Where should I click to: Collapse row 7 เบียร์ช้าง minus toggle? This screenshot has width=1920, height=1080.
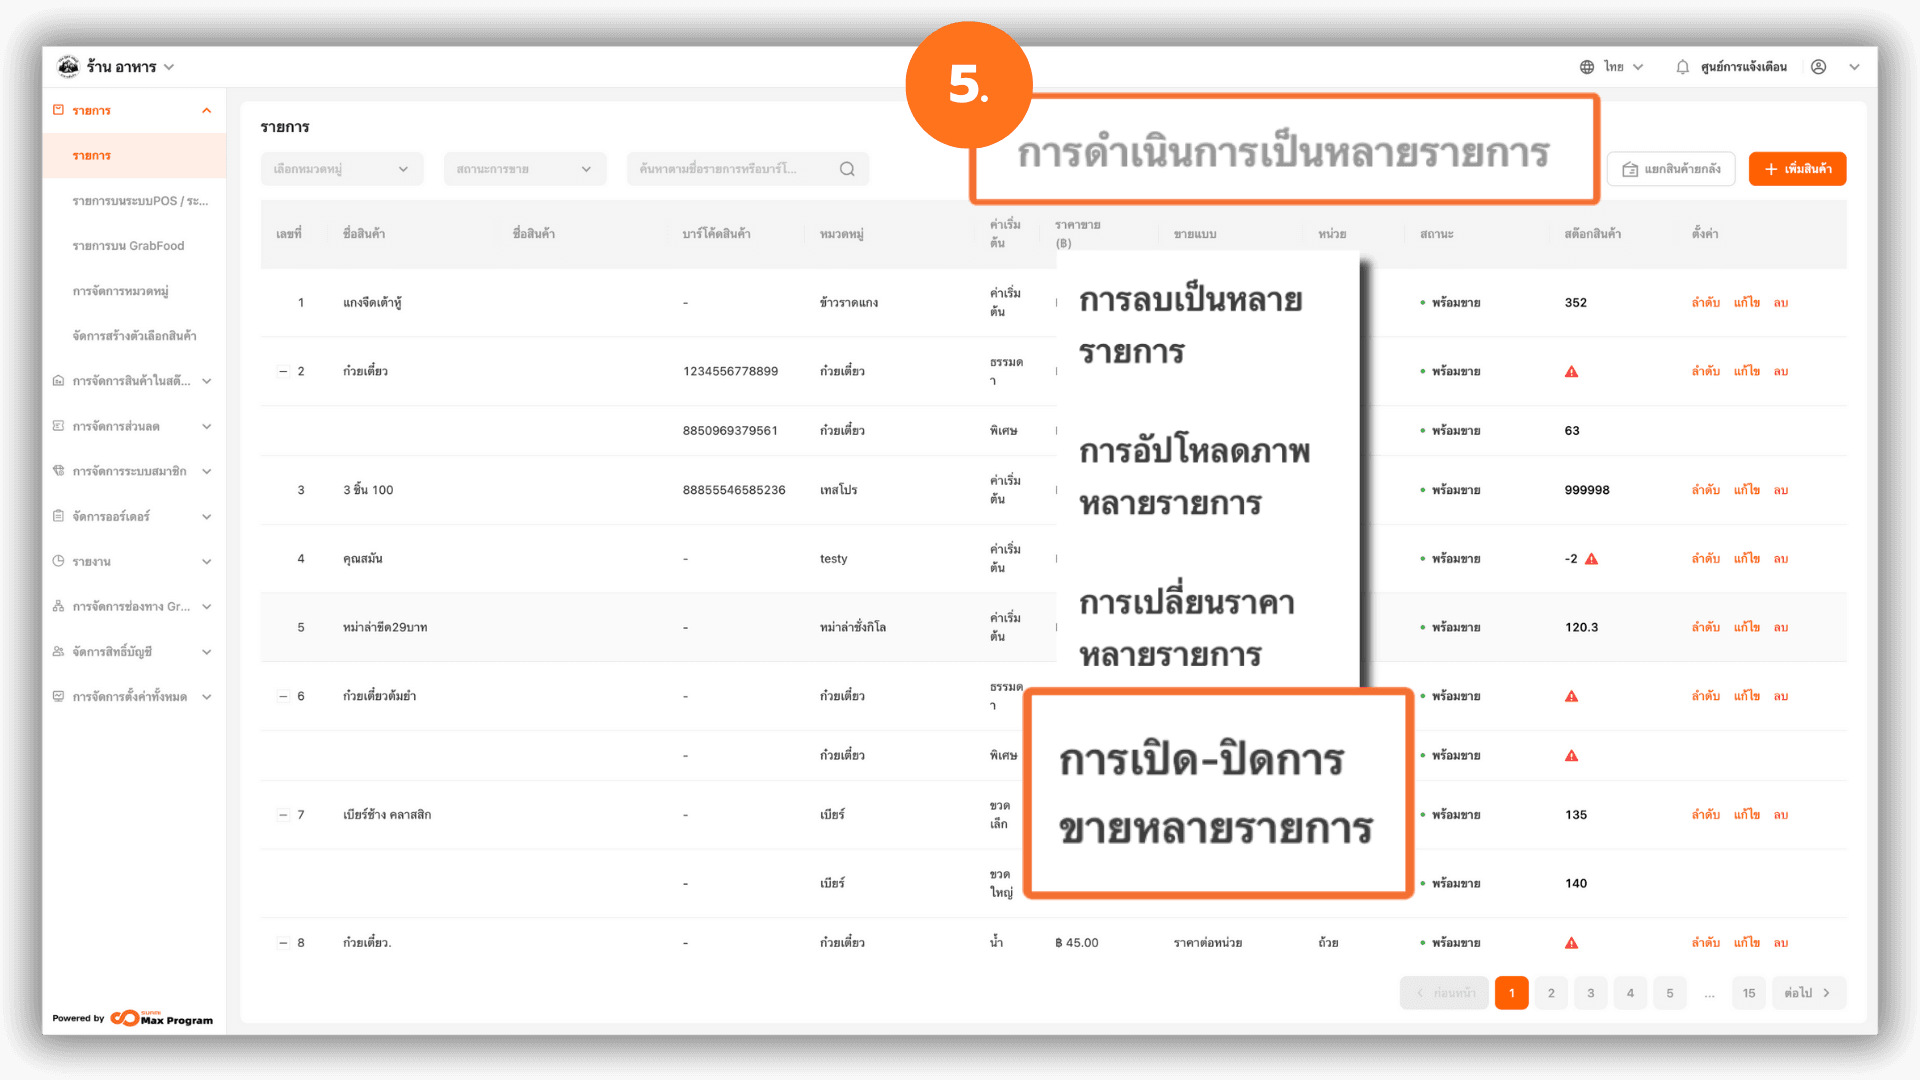point(283,815)
